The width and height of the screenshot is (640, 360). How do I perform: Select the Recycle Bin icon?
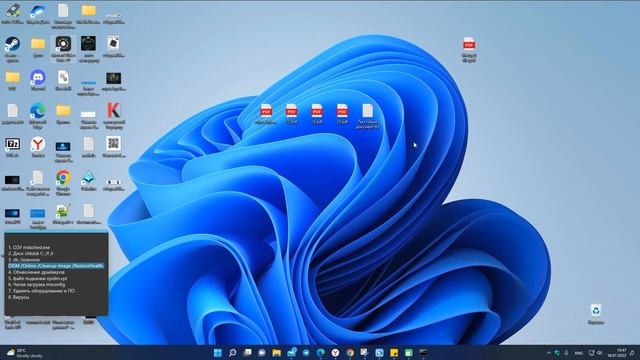click(x=596, y=311)
